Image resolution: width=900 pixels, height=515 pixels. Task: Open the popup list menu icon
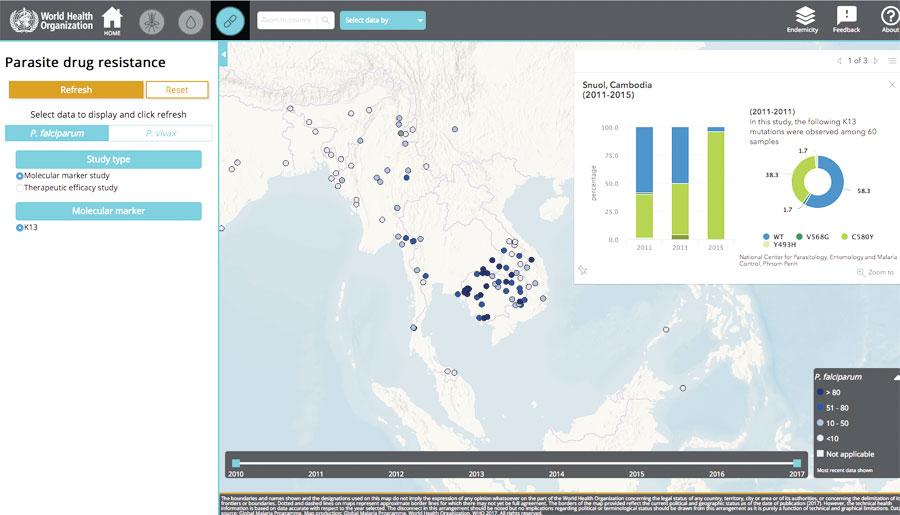[x=892, y=61]
